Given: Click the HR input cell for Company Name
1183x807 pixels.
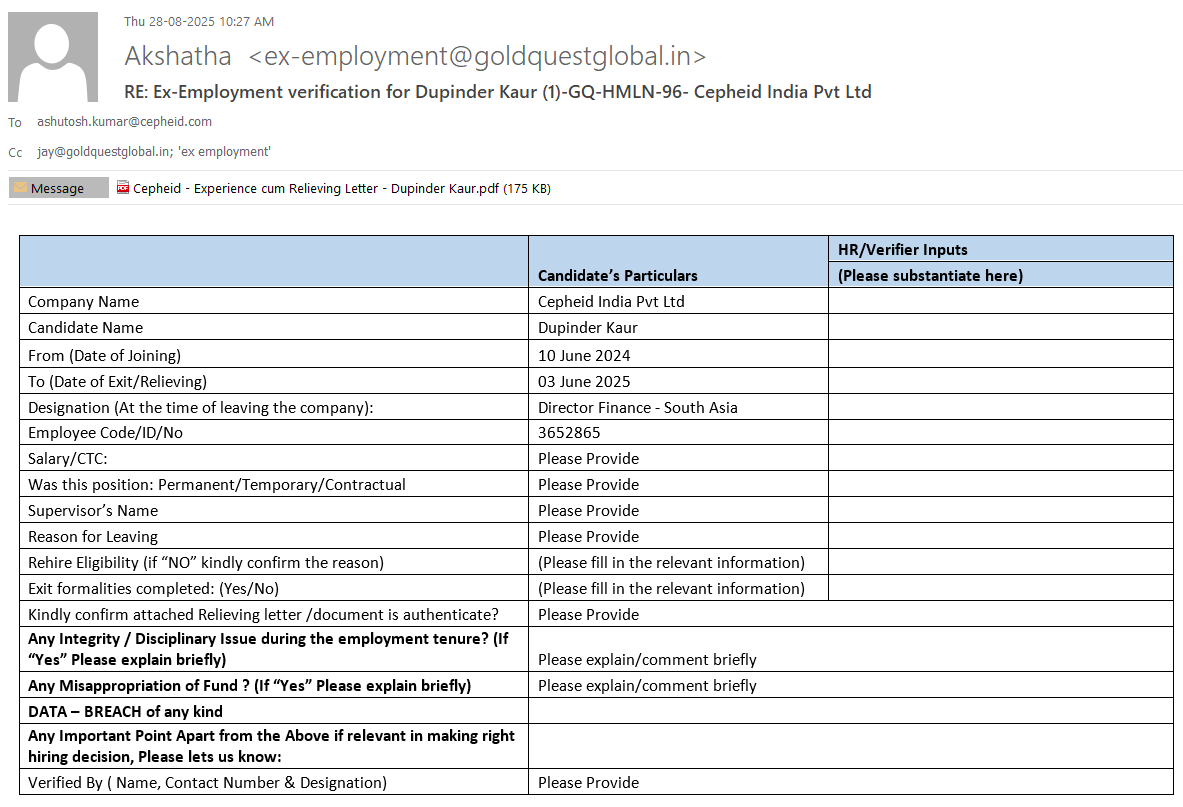Looking at the screenshot, I should (1000, 301).
